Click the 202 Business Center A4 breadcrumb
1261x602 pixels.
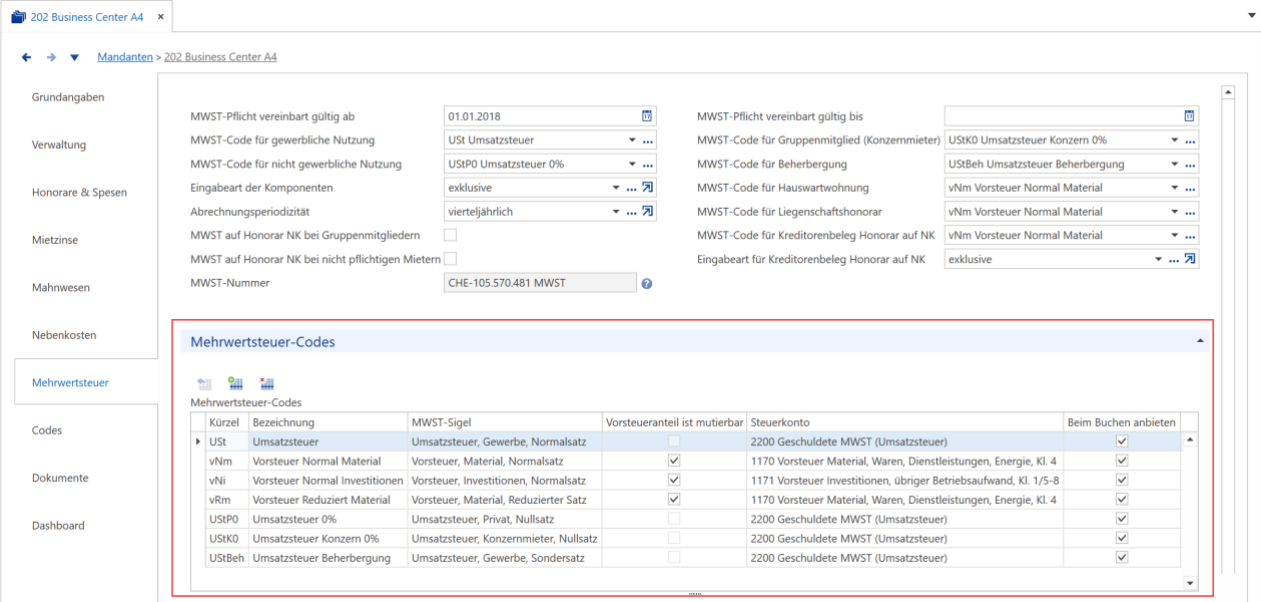[221, 57]
